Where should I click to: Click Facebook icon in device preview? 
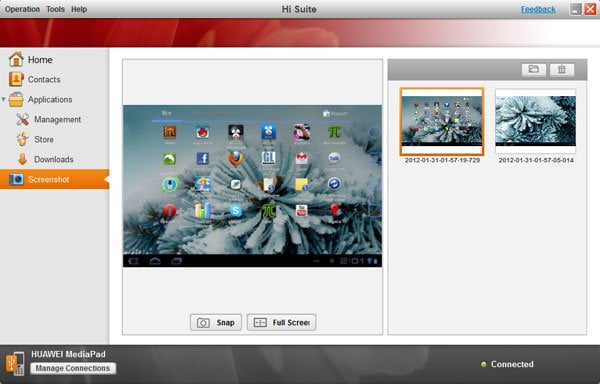[202, 158]
